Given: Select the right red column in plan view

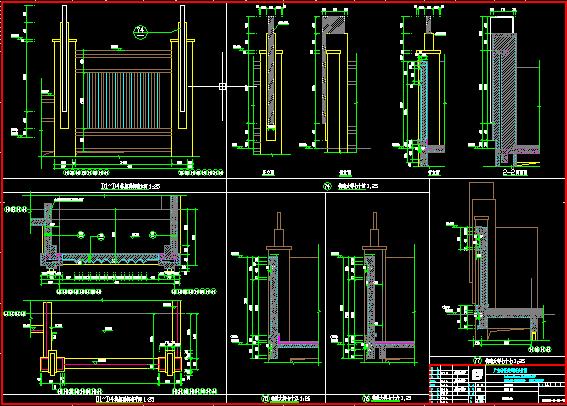Looking at the screenshot, I should [x=170, y=364].
